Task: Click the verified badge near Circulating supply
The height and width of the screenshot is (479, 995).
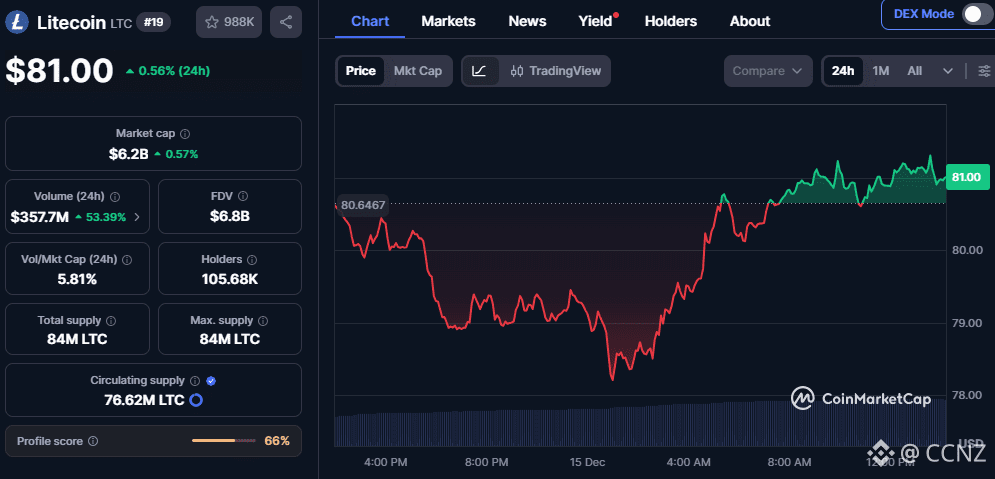Action: pyautogui.click(x=211, y=381)
